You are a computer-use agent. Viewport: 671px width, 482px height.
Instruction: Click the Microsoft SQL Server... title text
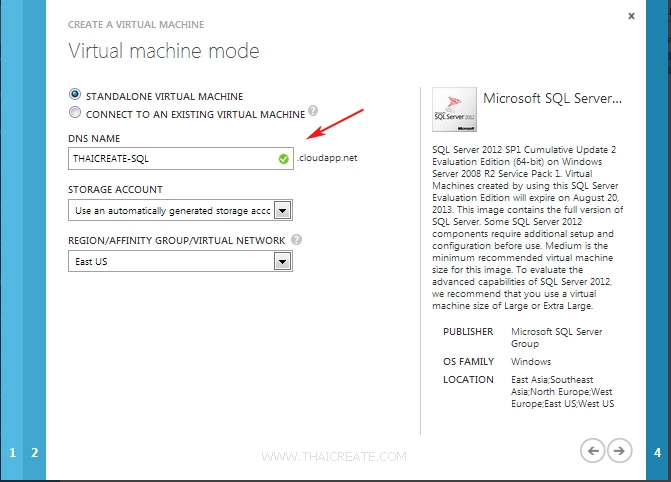(x=552, y=98)
